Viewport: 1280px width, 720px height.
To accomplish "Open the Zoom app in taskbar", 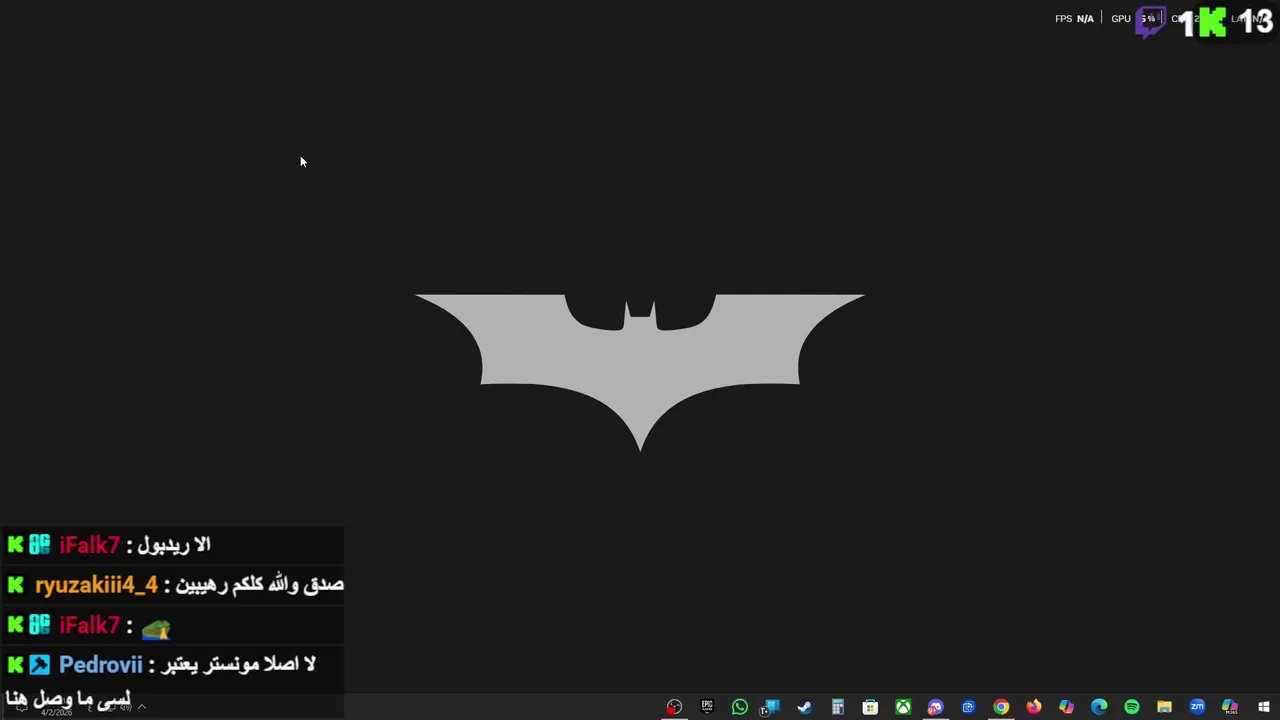I will tap(1197, 707).
